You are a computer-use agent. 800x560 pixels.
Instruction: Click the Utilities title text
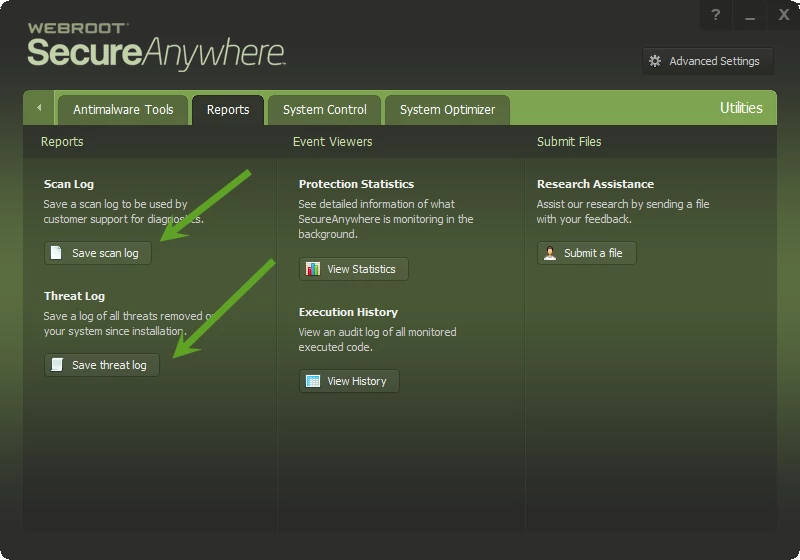[741, 108]
